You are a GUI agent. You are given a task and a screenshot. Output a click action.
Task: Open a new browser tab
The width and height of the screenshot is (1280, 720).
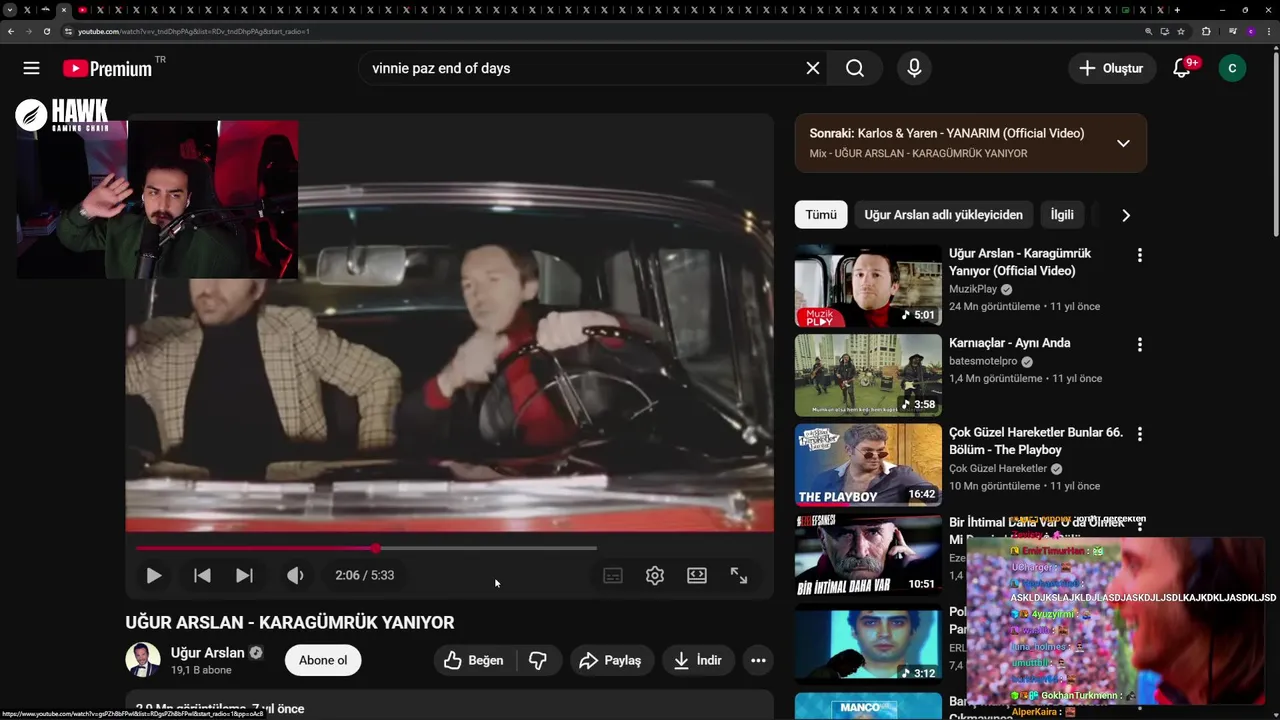[1177, 10]
